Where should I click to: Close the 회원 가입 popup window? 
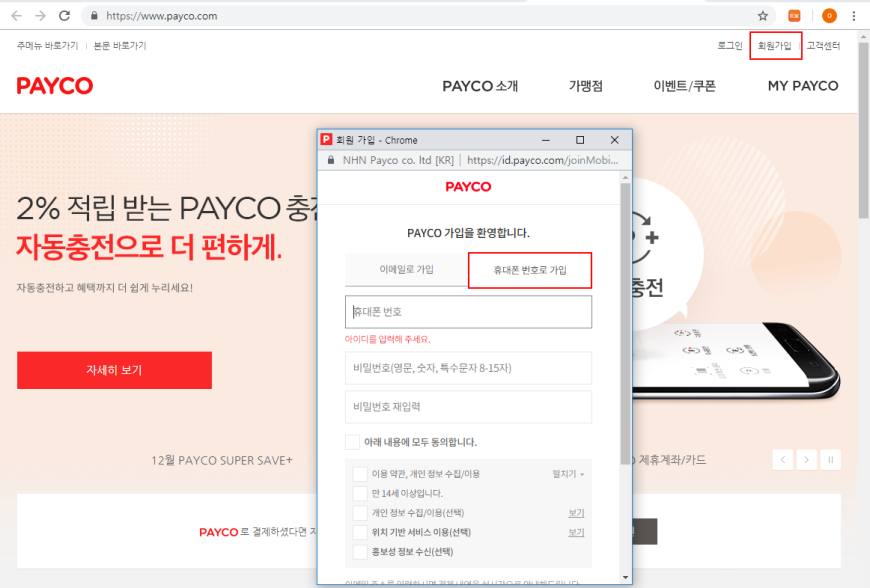[x=614, y=140]
